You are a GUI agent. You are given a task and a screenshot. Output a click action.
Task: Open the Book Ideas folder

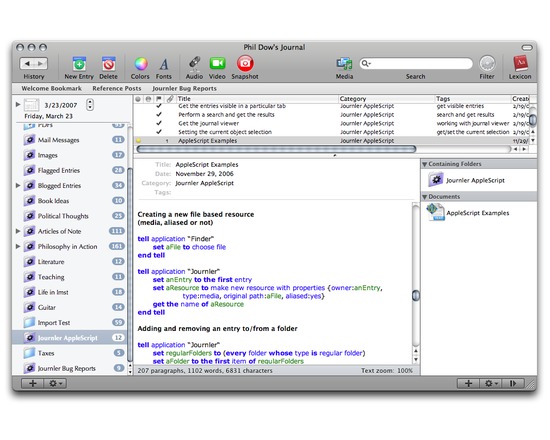point(74,201)
